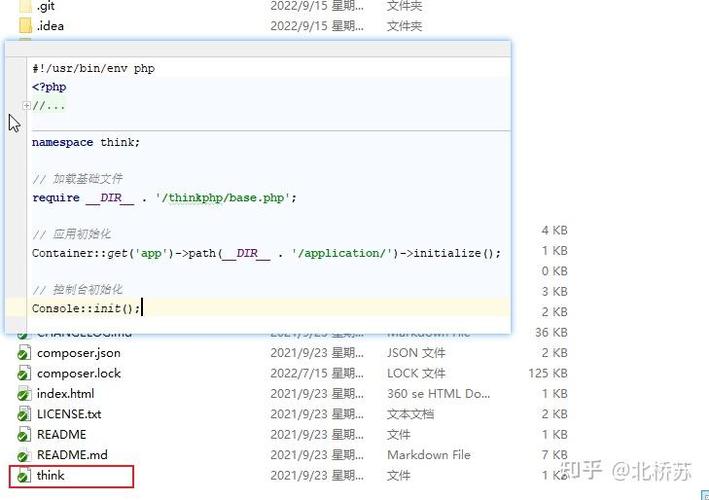Click the #!/usr/bin/env php shebang line

coord(94,68)
